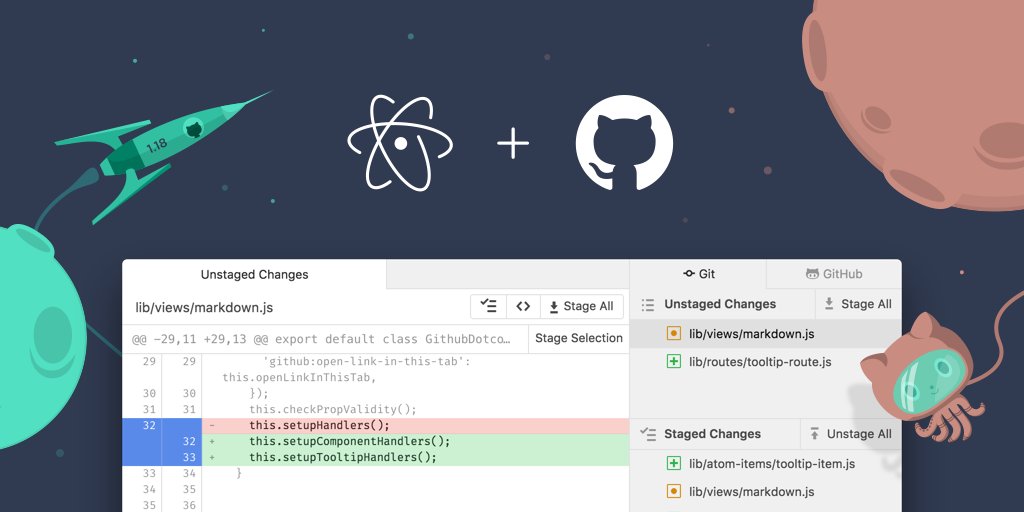This screenshot has height=512, width=1024.
Task: Click Stage All in the diff header
Action: (x=581, y=306)
